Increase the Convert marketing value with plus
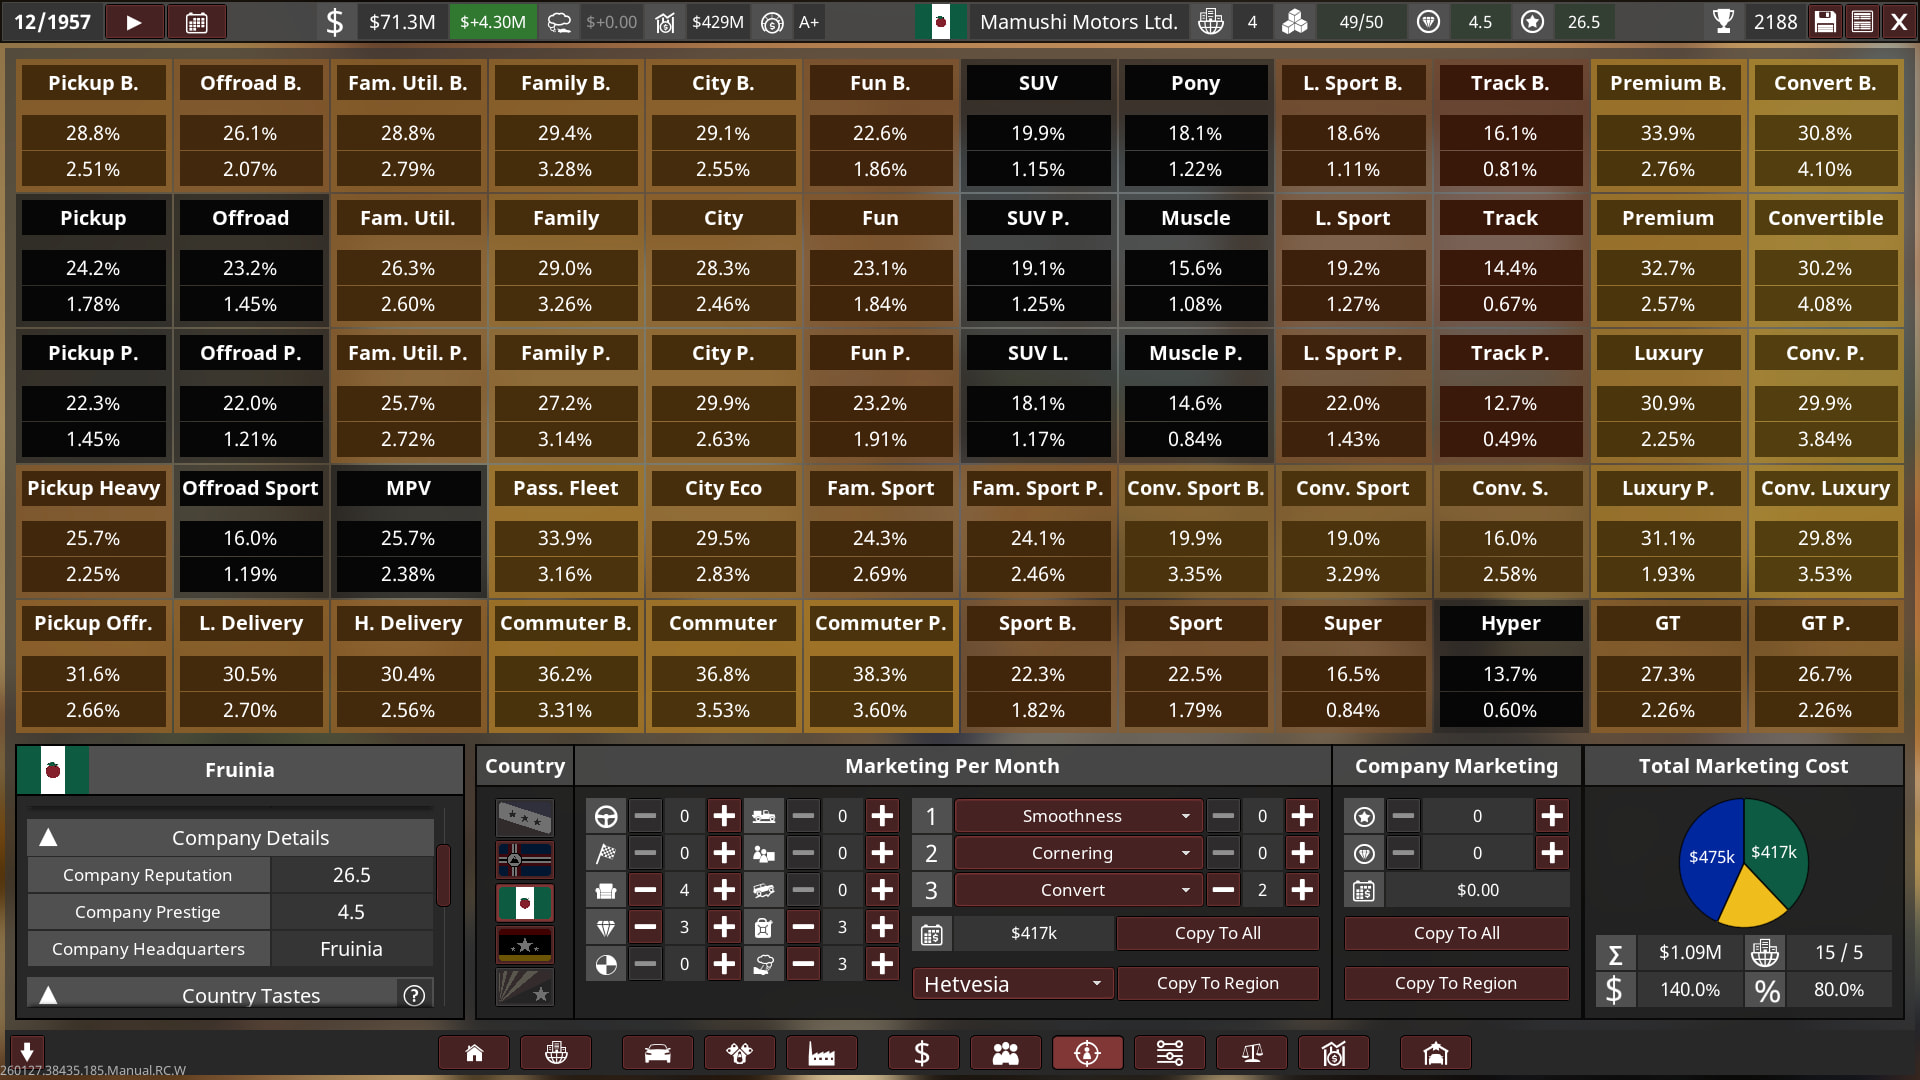This screenshot has height=1080, width=1920. (x=1301, y=890)
